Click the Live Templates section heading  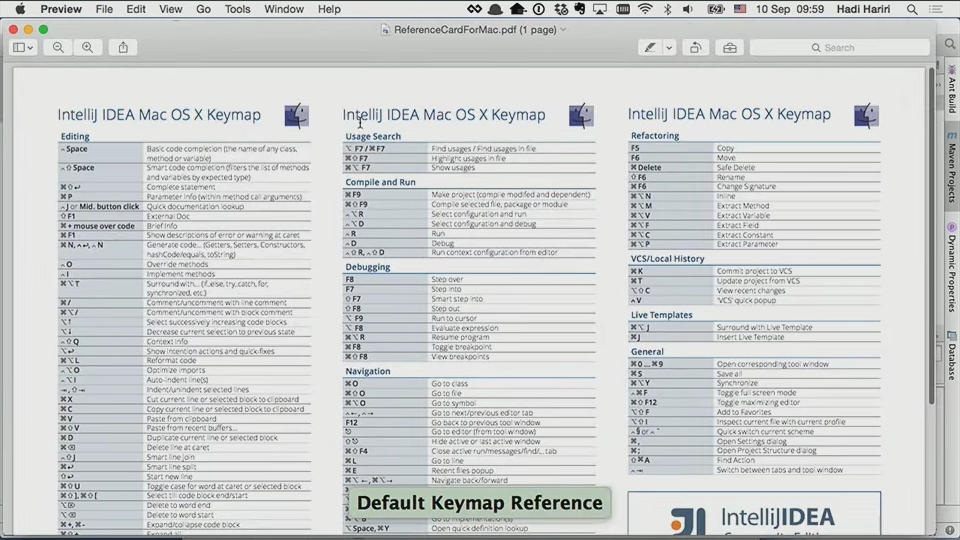661,314
